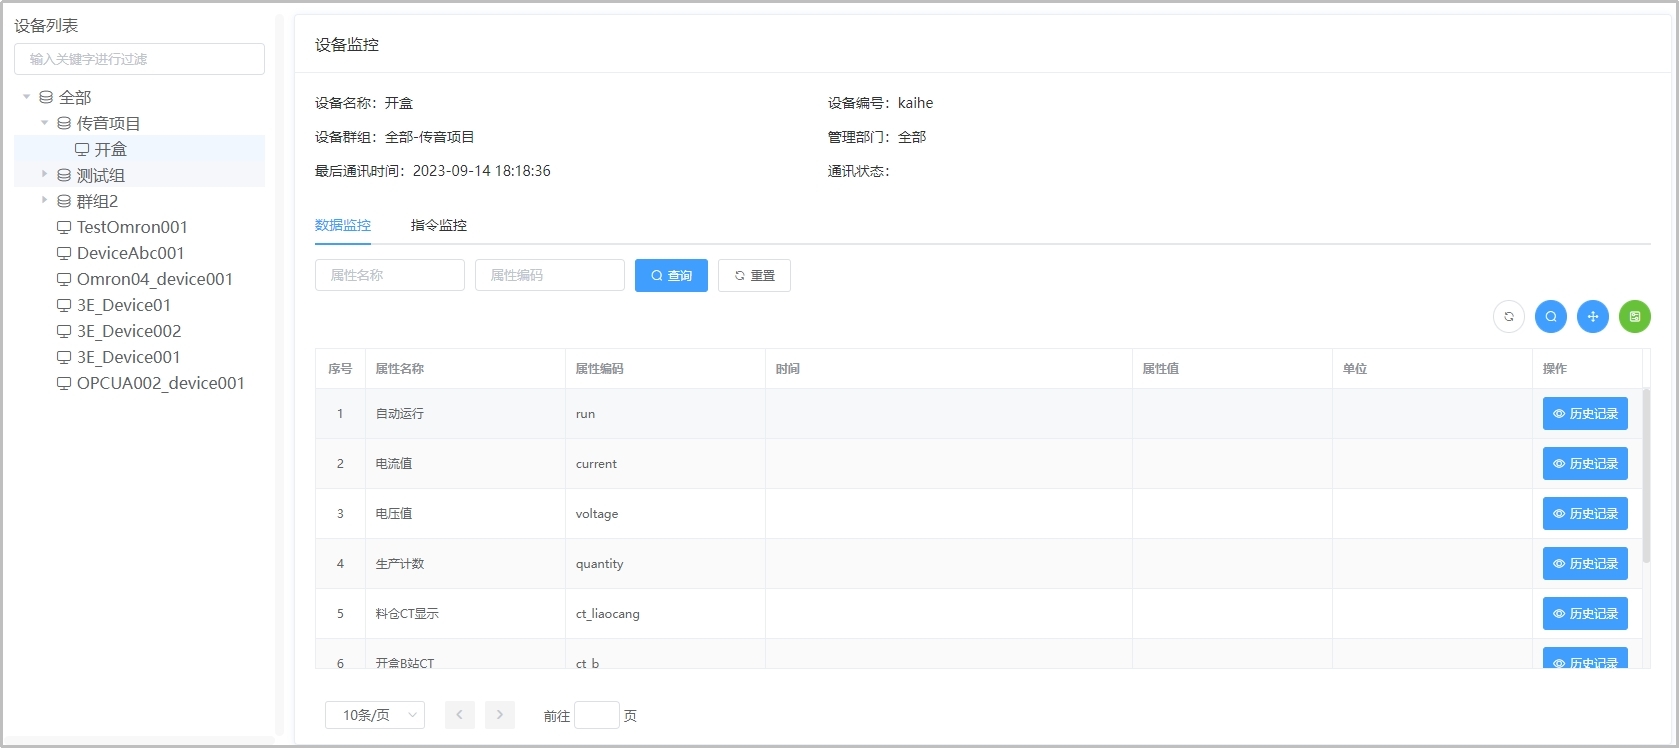The height and width of the screenshot is (749, 1679).
Task: Open the 10条/页 page size dropdown
Action: coord(374,715)
